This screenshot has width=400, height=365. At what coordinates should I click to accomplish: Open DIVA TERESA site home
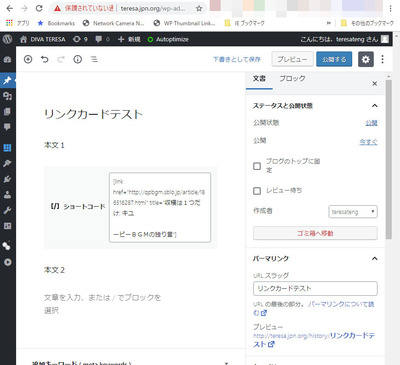pos(42,39)
